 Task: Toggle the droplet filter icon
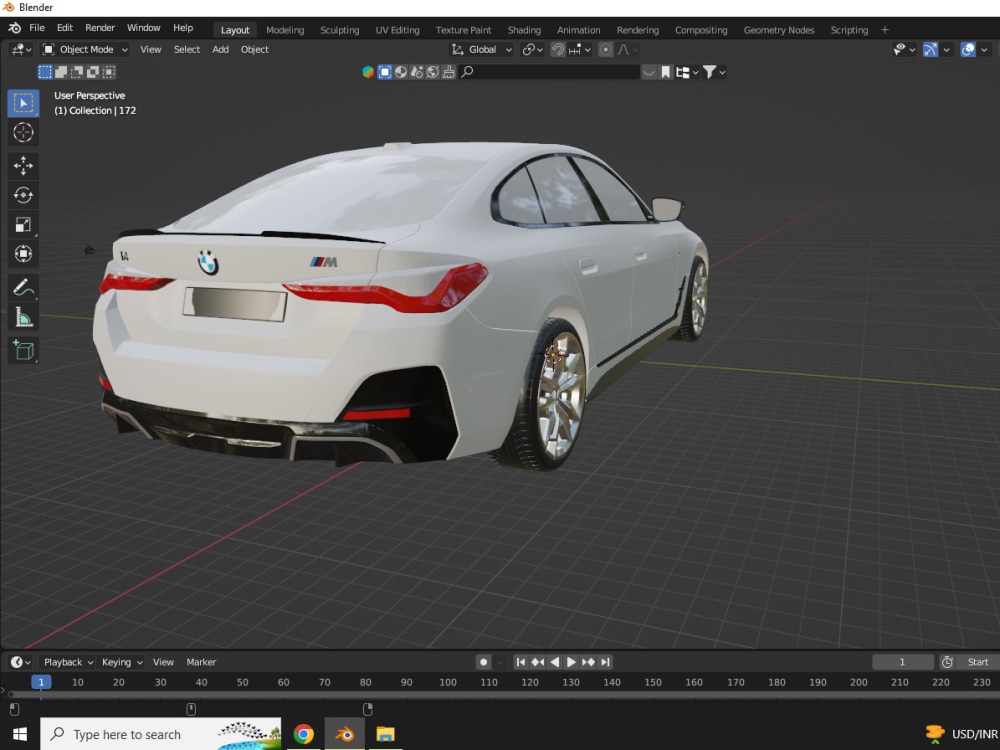tap(416, 72)
